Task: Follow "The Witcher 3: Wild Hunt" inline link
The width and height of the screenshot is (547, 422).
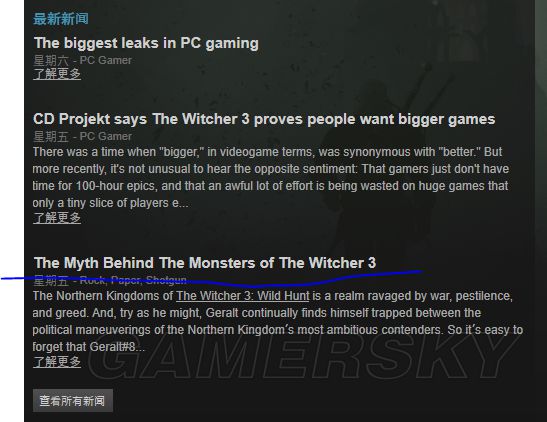Action: click(x=243, y=296)
